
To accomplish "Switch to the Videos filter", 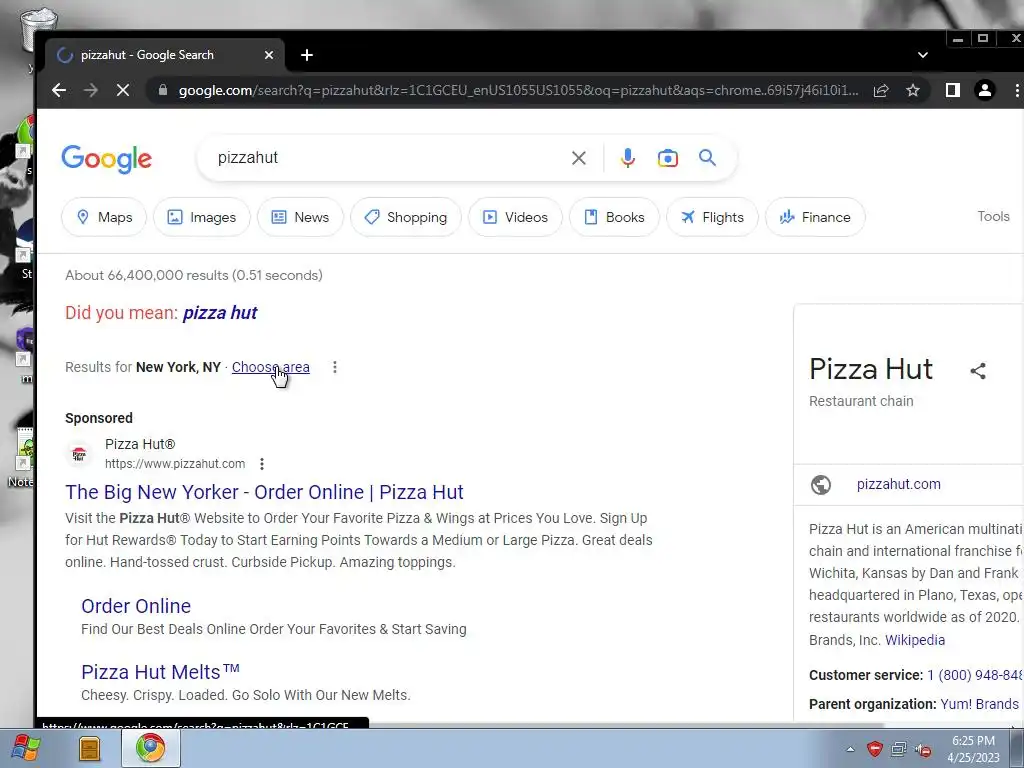I will 515,217.
